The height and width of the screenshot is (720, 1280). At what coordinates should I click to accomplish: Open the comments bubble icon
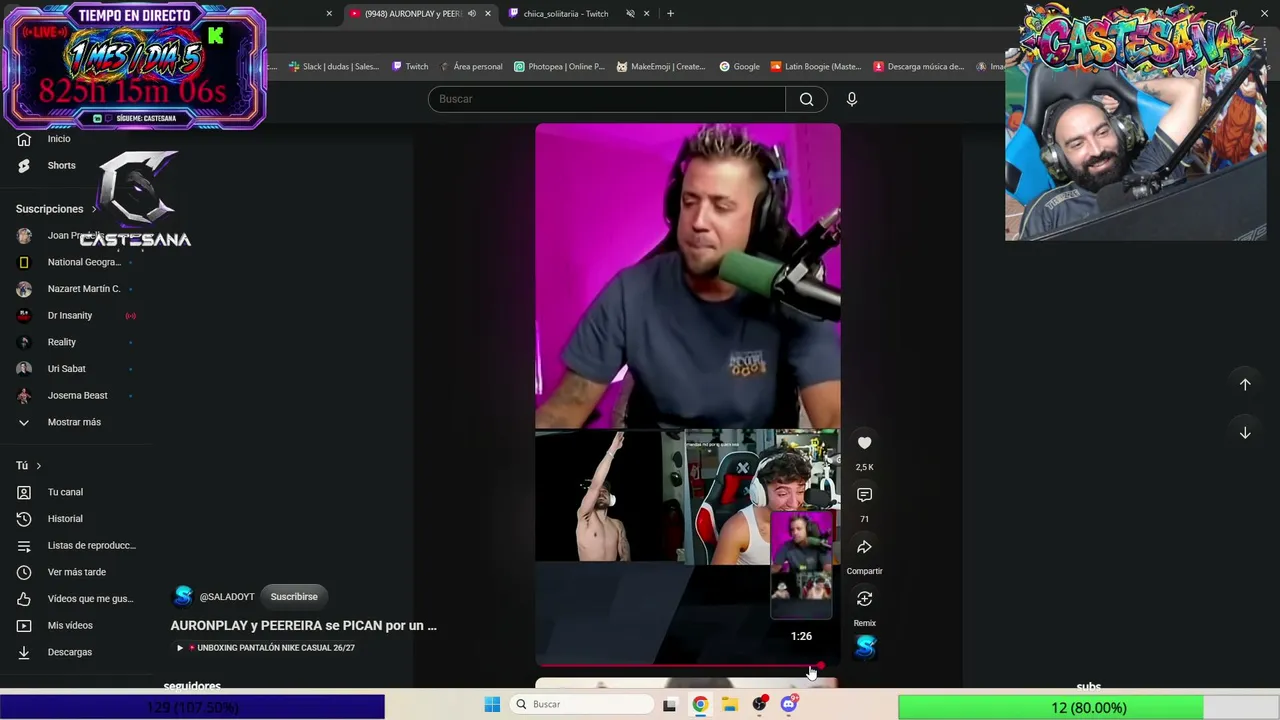click(865, 495)
